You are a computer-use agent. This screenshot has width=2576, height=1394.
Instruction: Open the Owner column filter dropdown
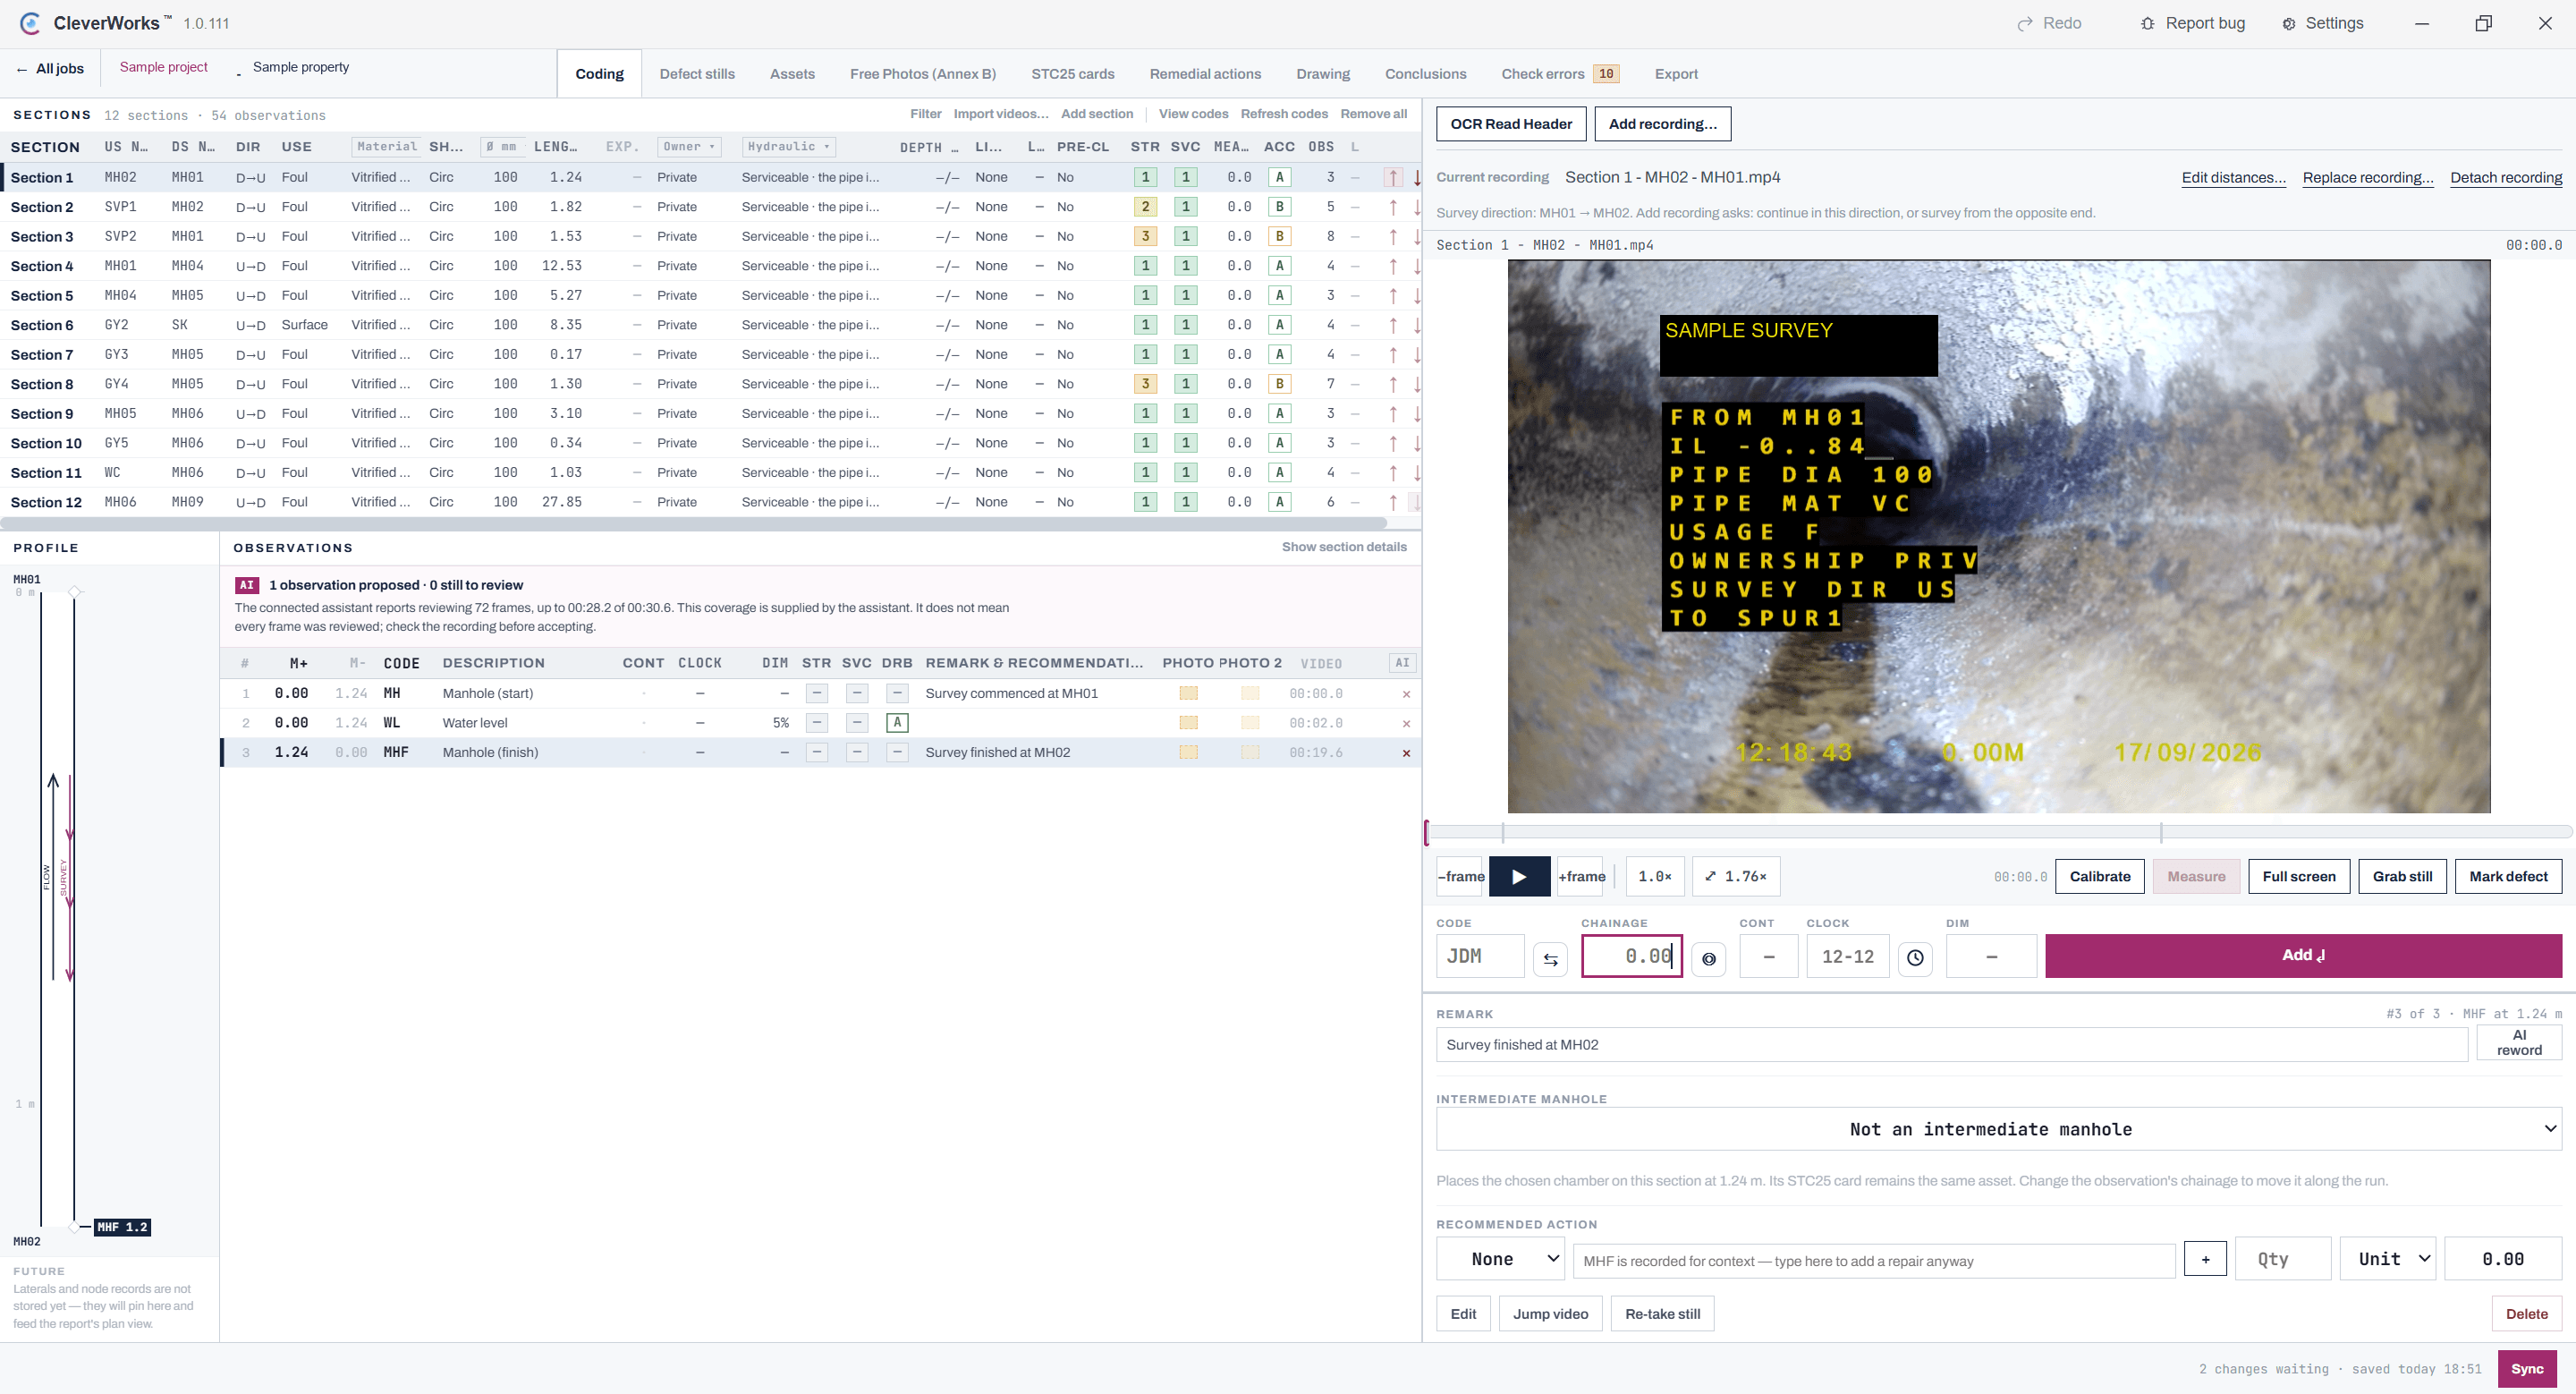(x=689, y=147)
